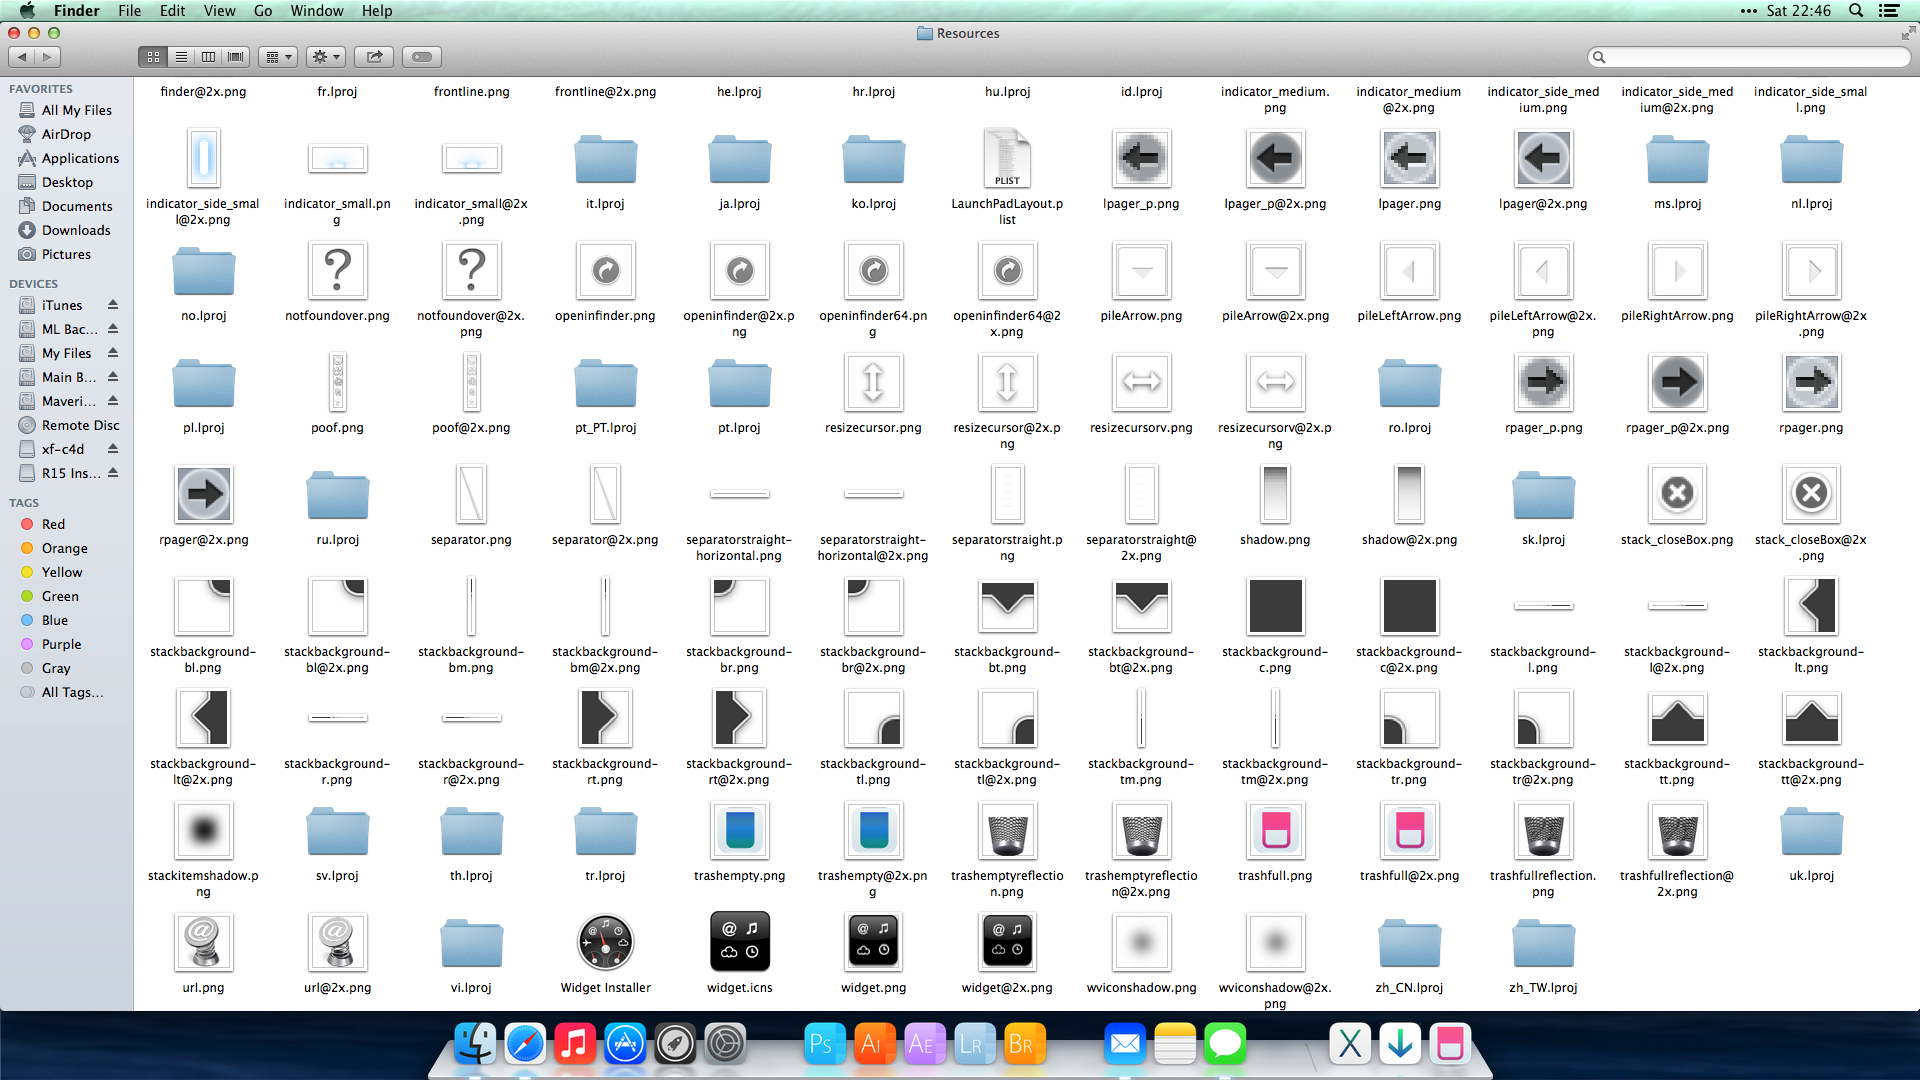Go forward with the forward arrow

(47, 57)
